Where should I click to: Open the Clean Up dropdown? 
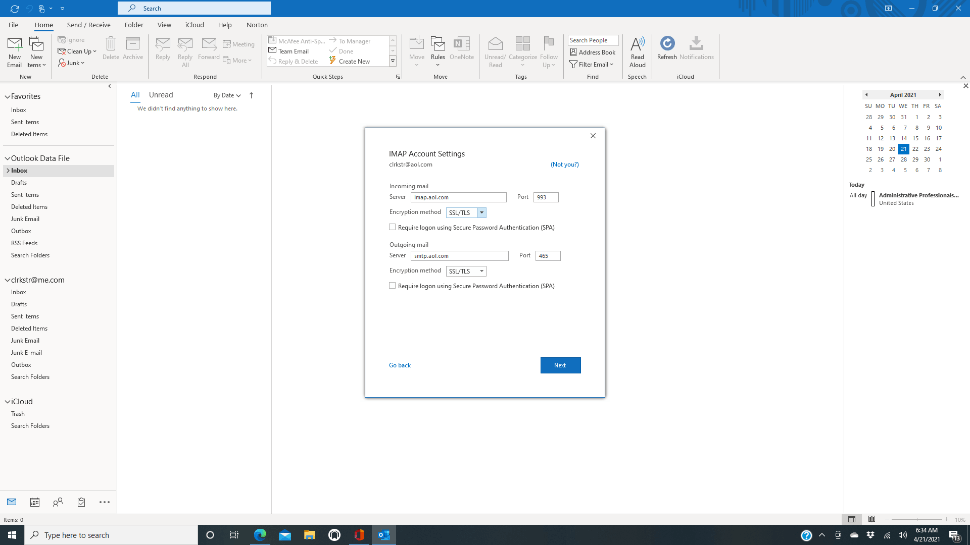[x=77, y=51]
